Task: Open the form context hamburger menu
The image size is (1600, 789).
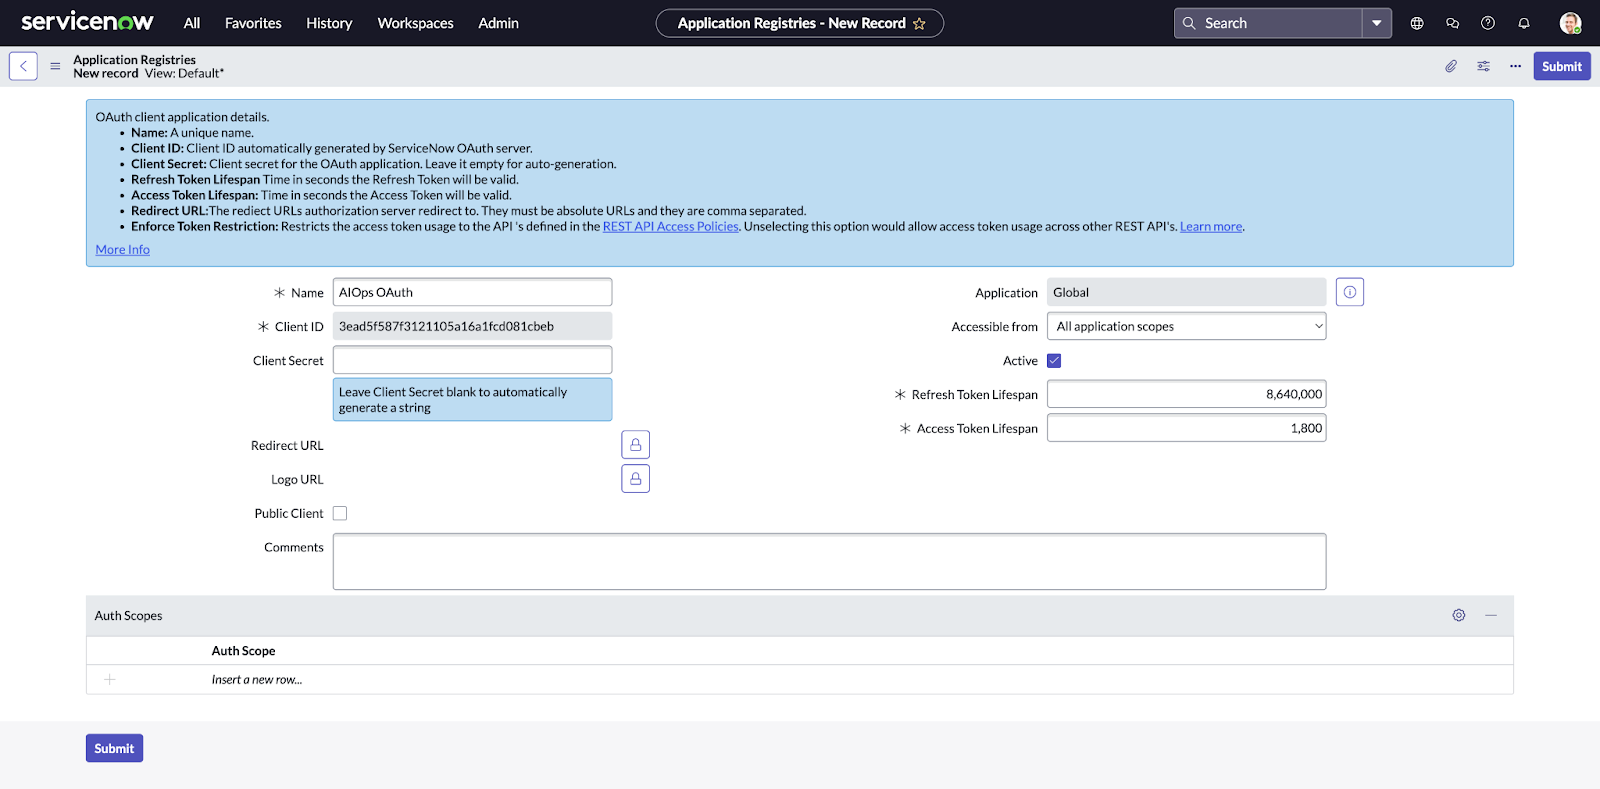Action: 55,66
